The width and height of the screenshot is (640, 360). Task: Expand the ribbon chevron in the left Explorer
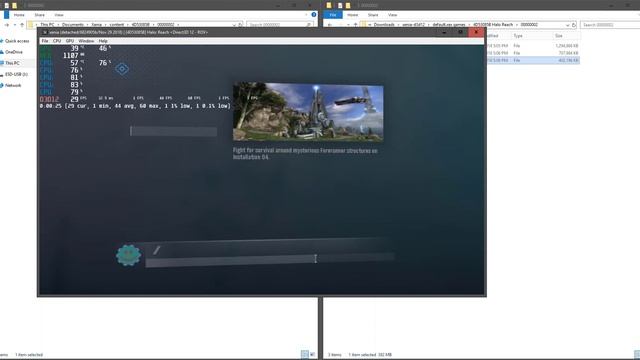306,15
